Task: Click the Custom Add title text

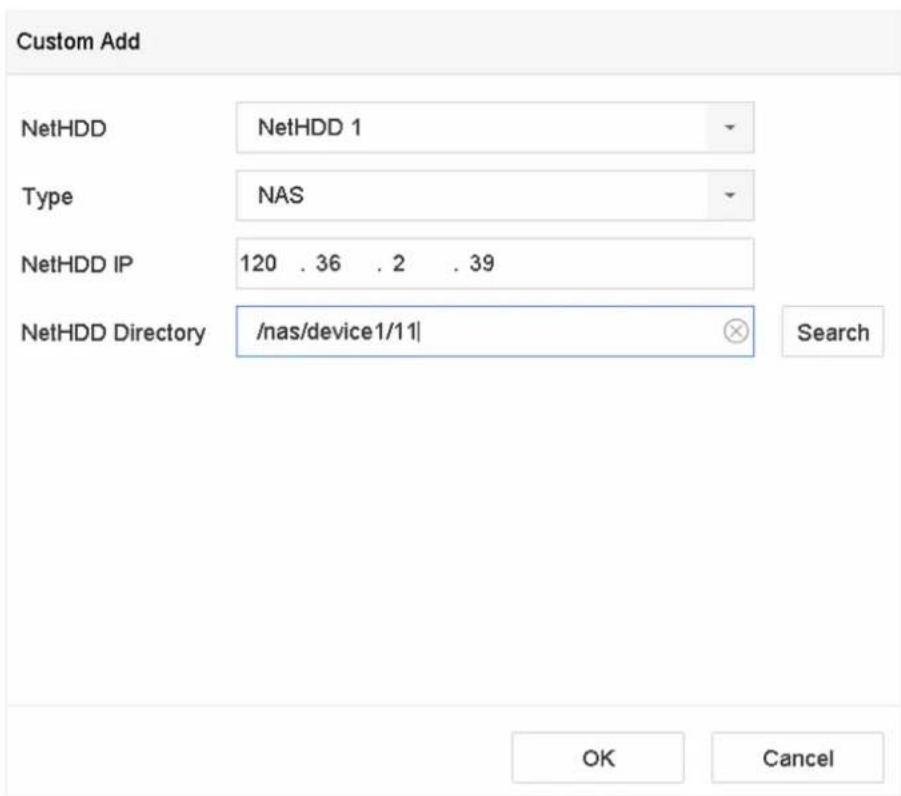Action: coord(78,41)
